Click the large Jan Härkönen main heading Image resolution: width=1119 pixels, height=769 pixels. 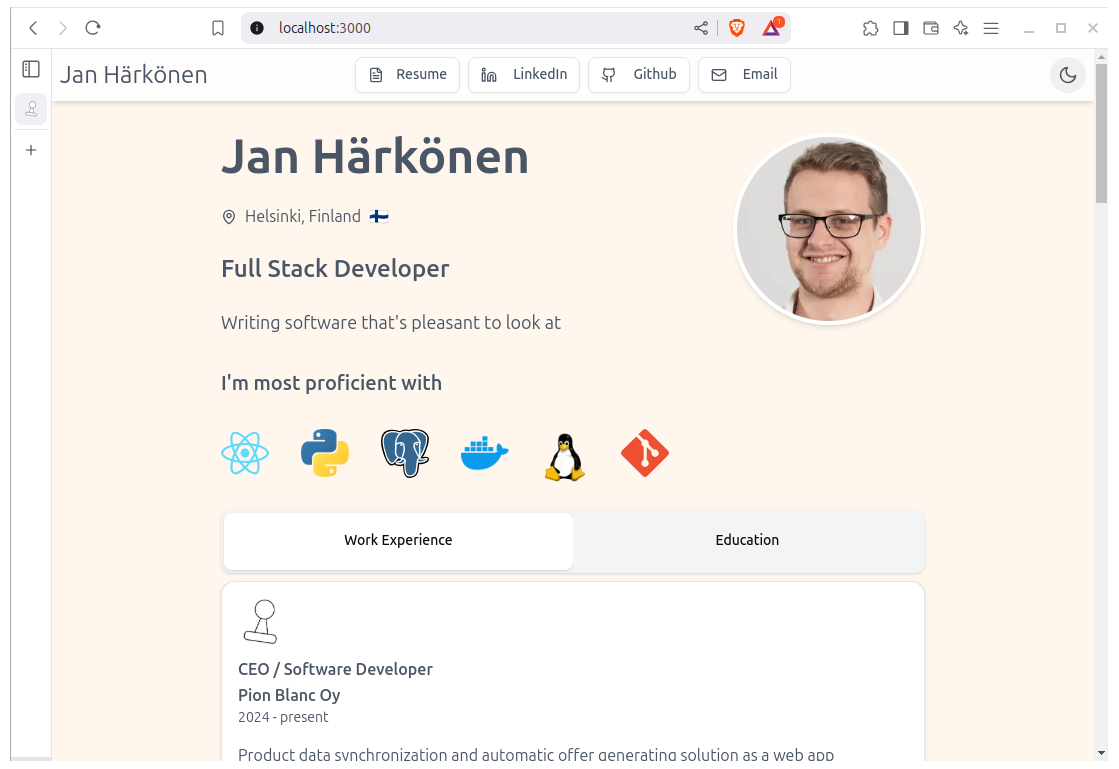tap(375, 157)
